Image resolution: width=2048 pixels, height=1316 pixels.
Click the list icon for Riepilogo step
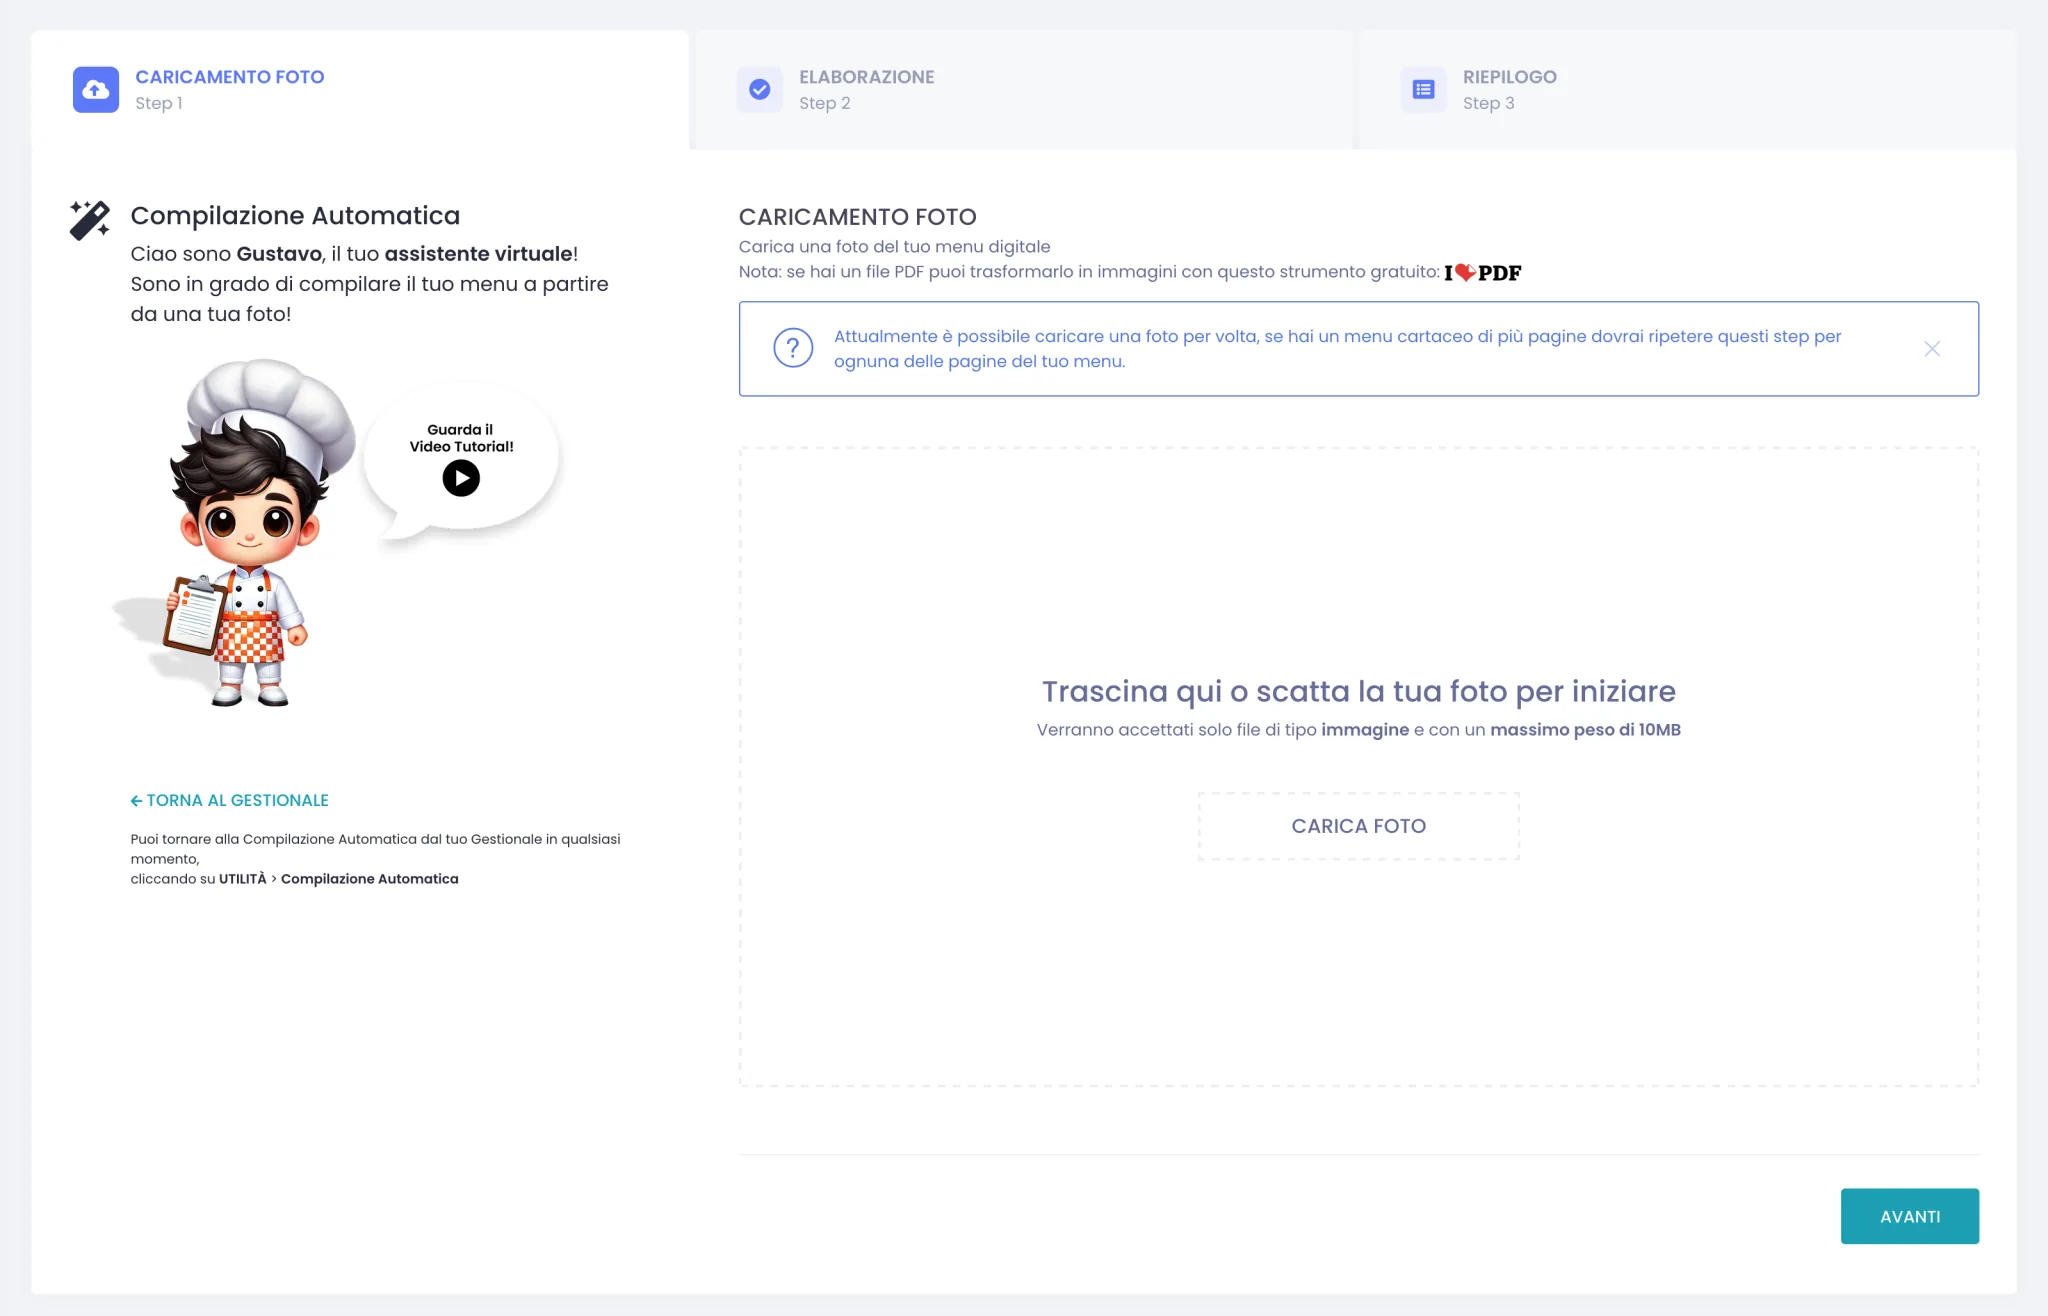pyautogui.click(x=1424, y=90)
